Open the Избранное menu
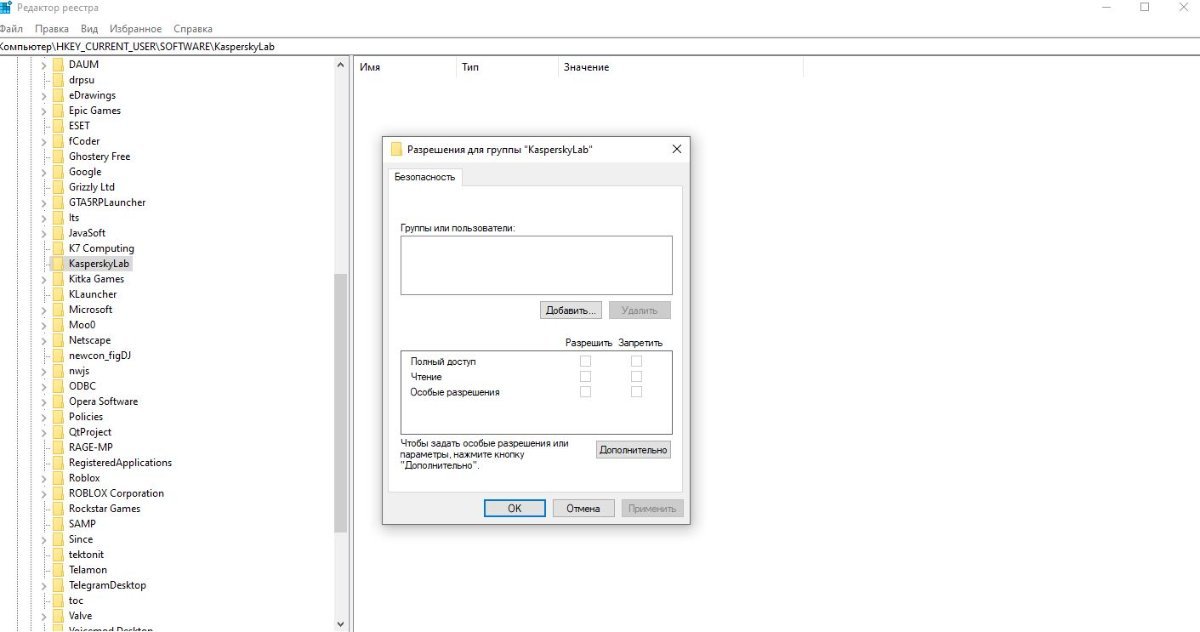 135,29
